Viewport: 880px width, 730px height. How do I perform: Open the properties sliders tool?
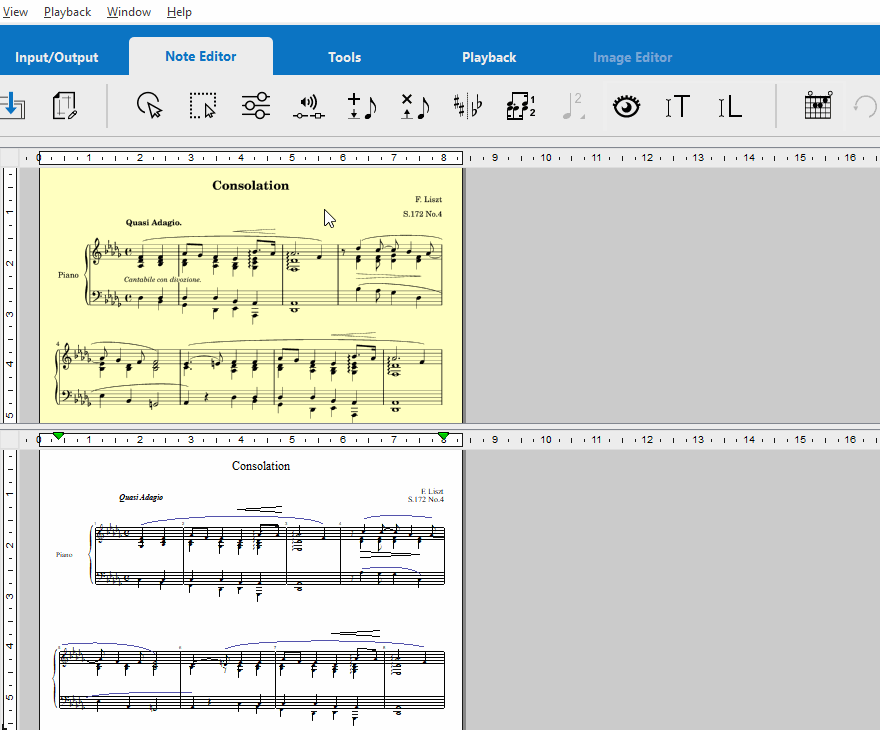tap(256, 105)
